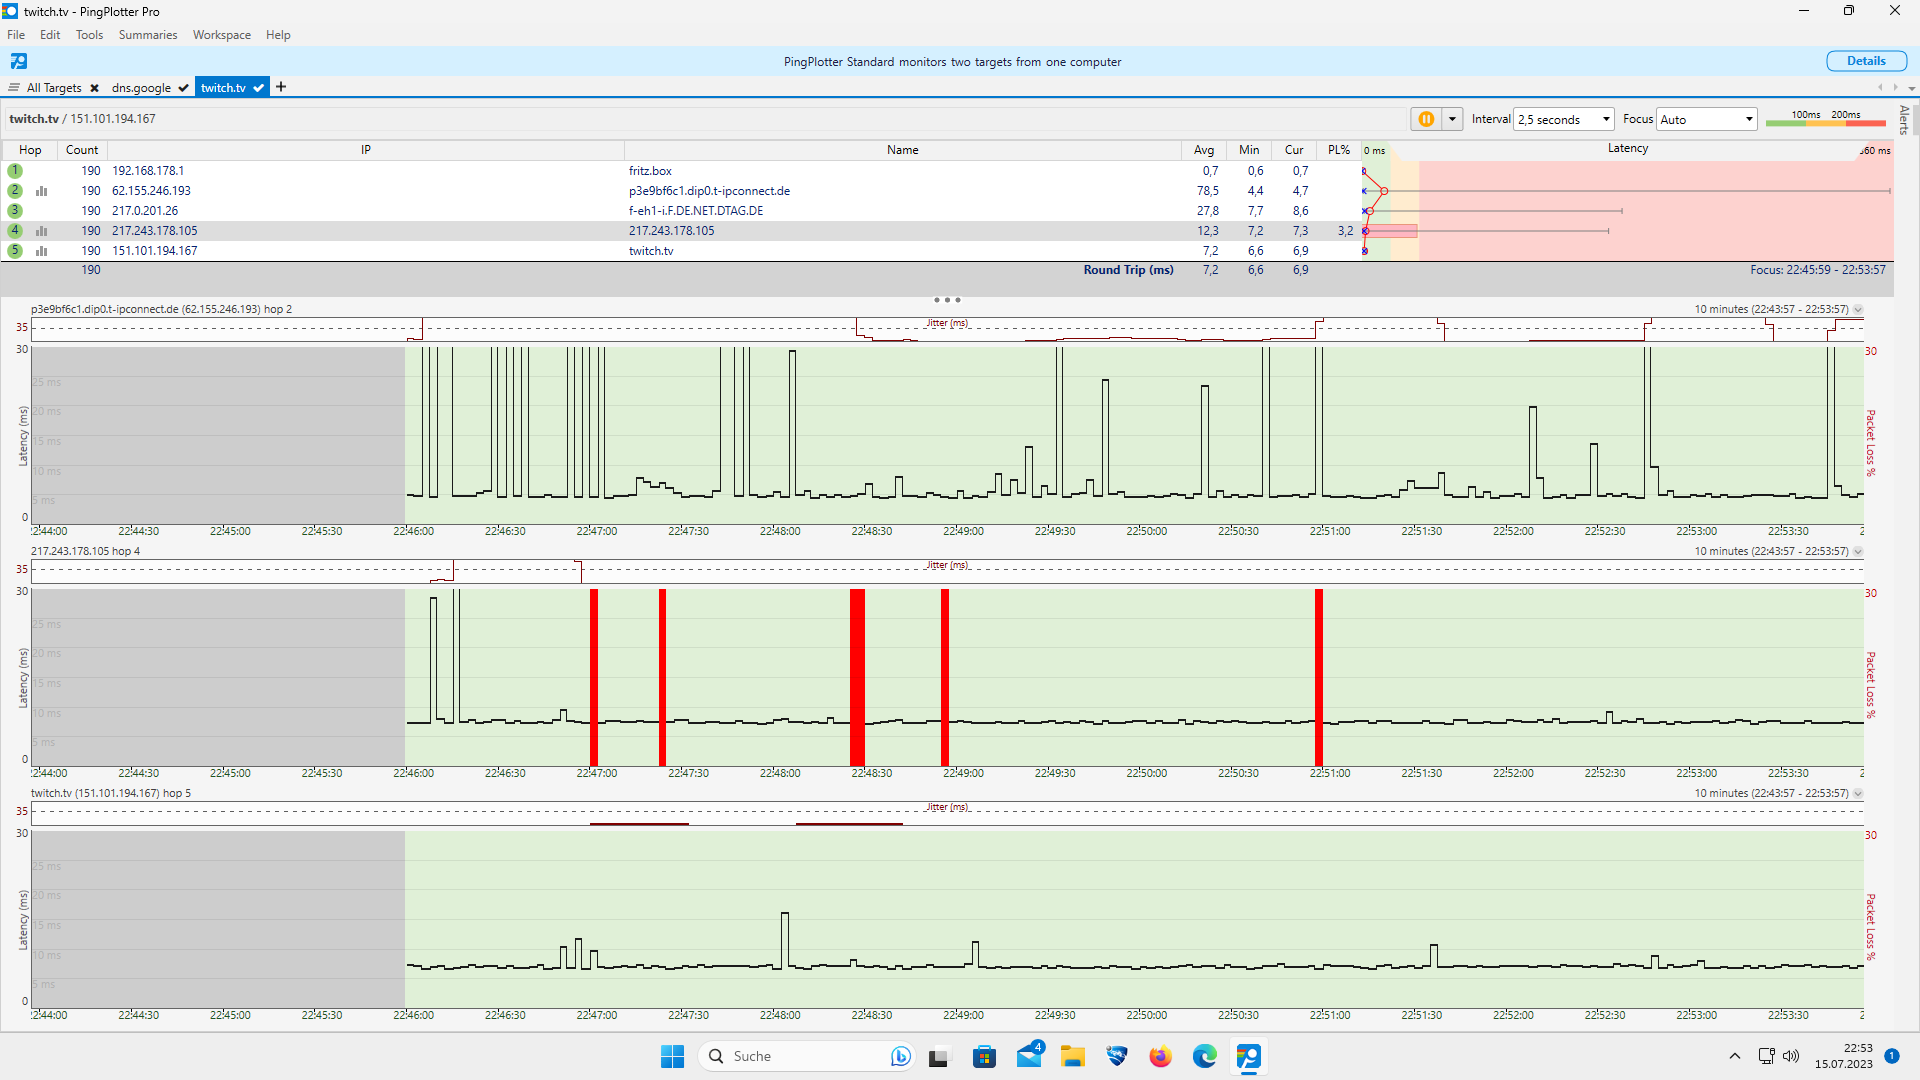Expand the timescale chevron on the hop 2 graph

(1858, 309)
